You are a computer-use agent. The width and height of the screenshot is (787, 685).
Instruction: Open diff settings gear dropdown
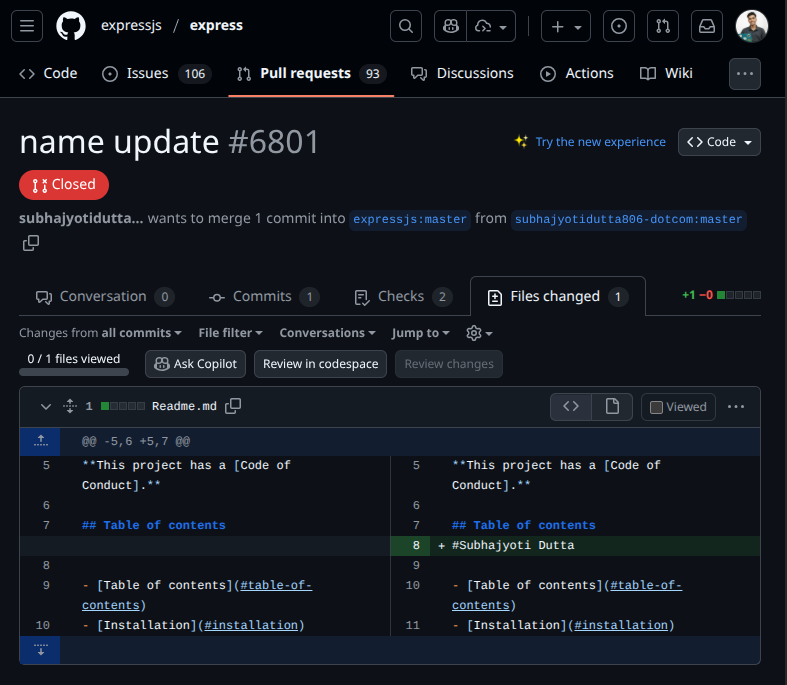(479, 333)
